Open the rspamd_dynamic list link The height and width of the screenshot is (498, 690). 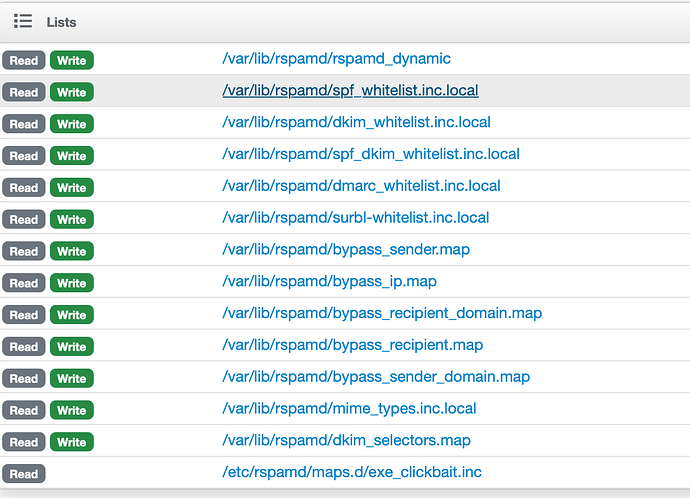coord(336,59)
